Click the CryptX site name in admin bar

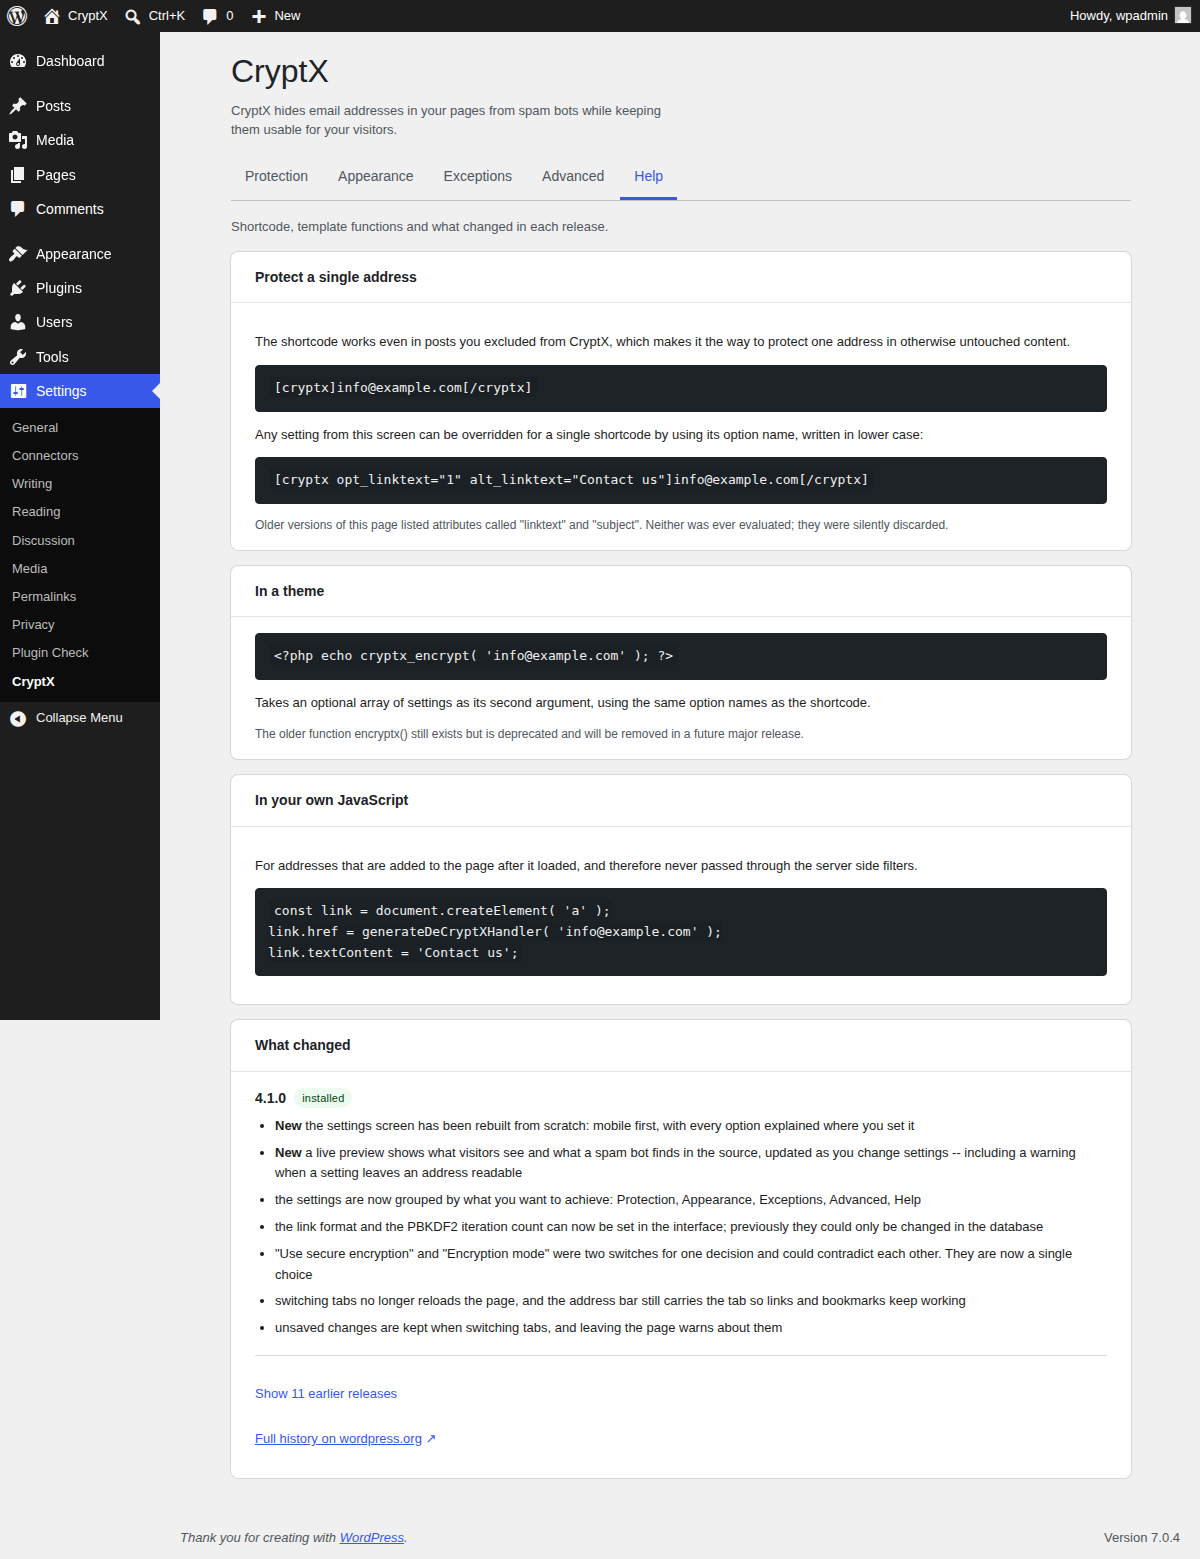tap(88, 16)
